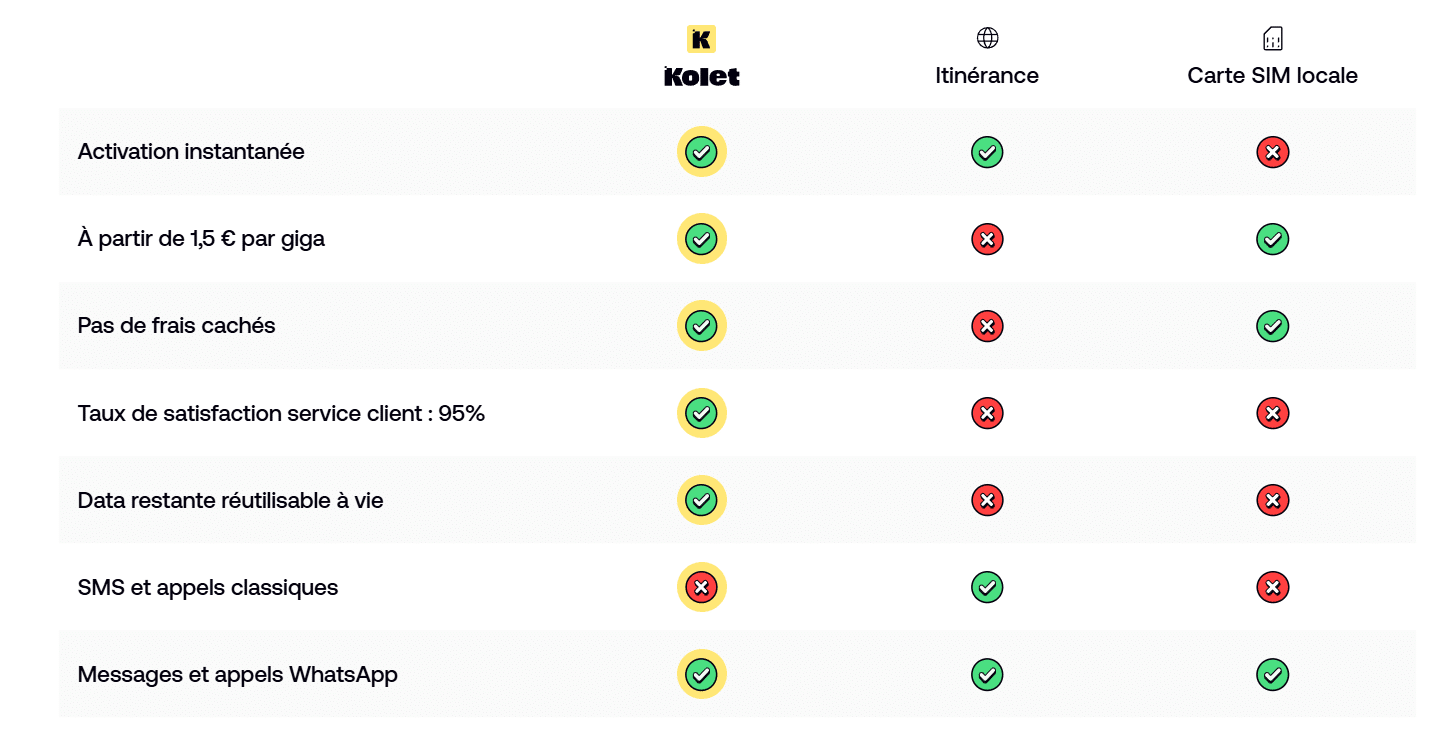Click the "Data restante réutilisable à vie" label
The image size is (1440, 741).
pos(230,500)
